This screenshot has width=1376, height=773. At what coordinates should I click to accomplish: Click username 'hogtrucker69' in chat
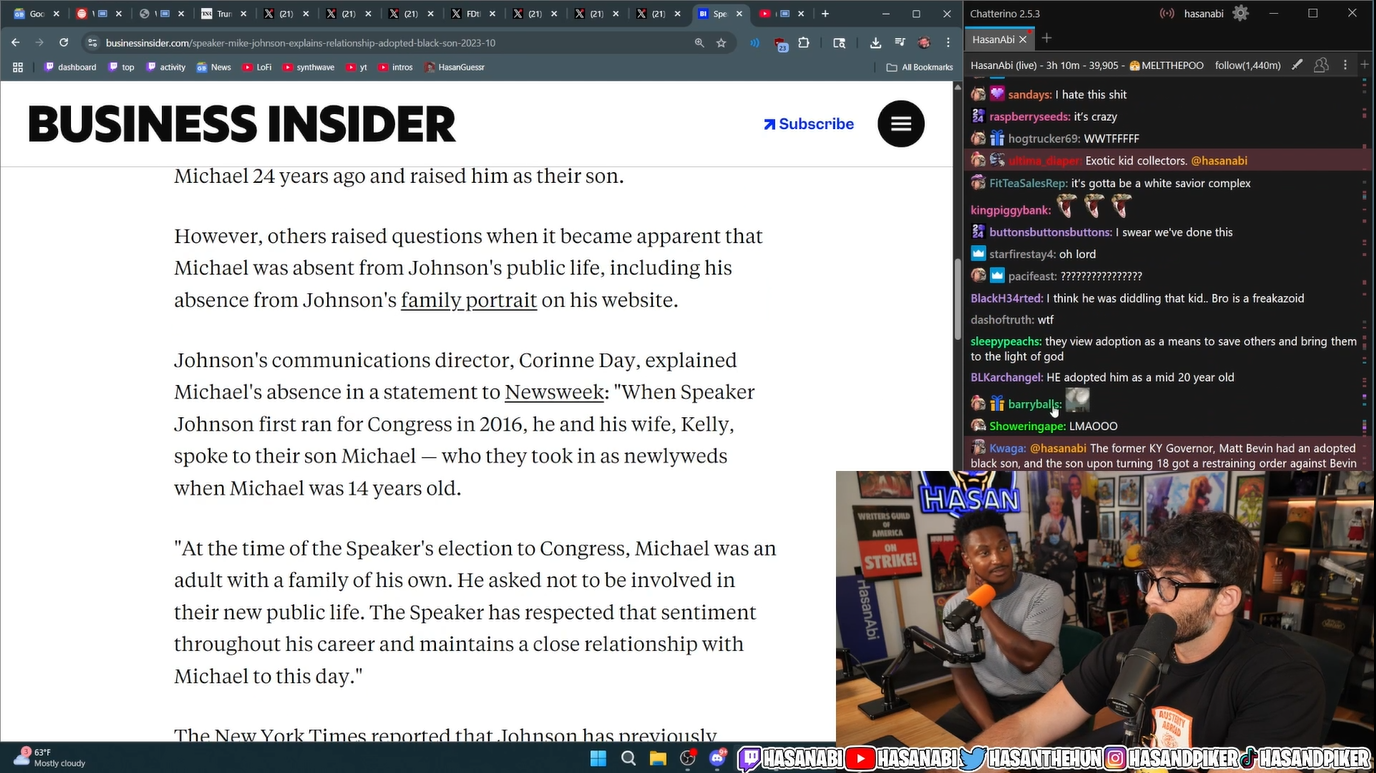(1044, 139)
